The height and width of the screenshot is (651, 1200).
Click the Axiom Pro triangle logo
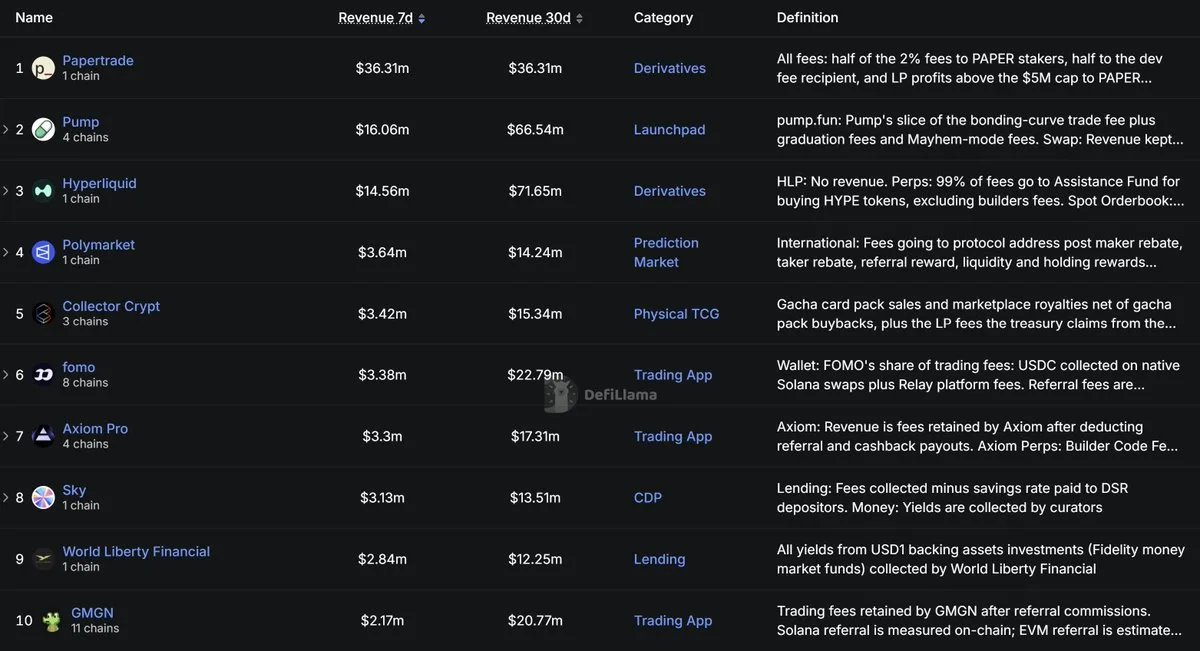point(43,436)
